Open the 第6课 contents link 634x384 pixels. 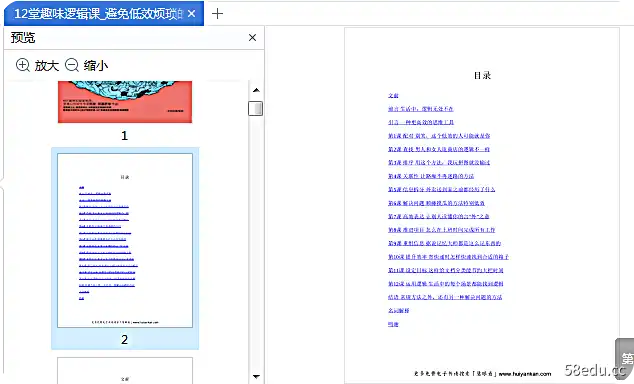[436, 203]
